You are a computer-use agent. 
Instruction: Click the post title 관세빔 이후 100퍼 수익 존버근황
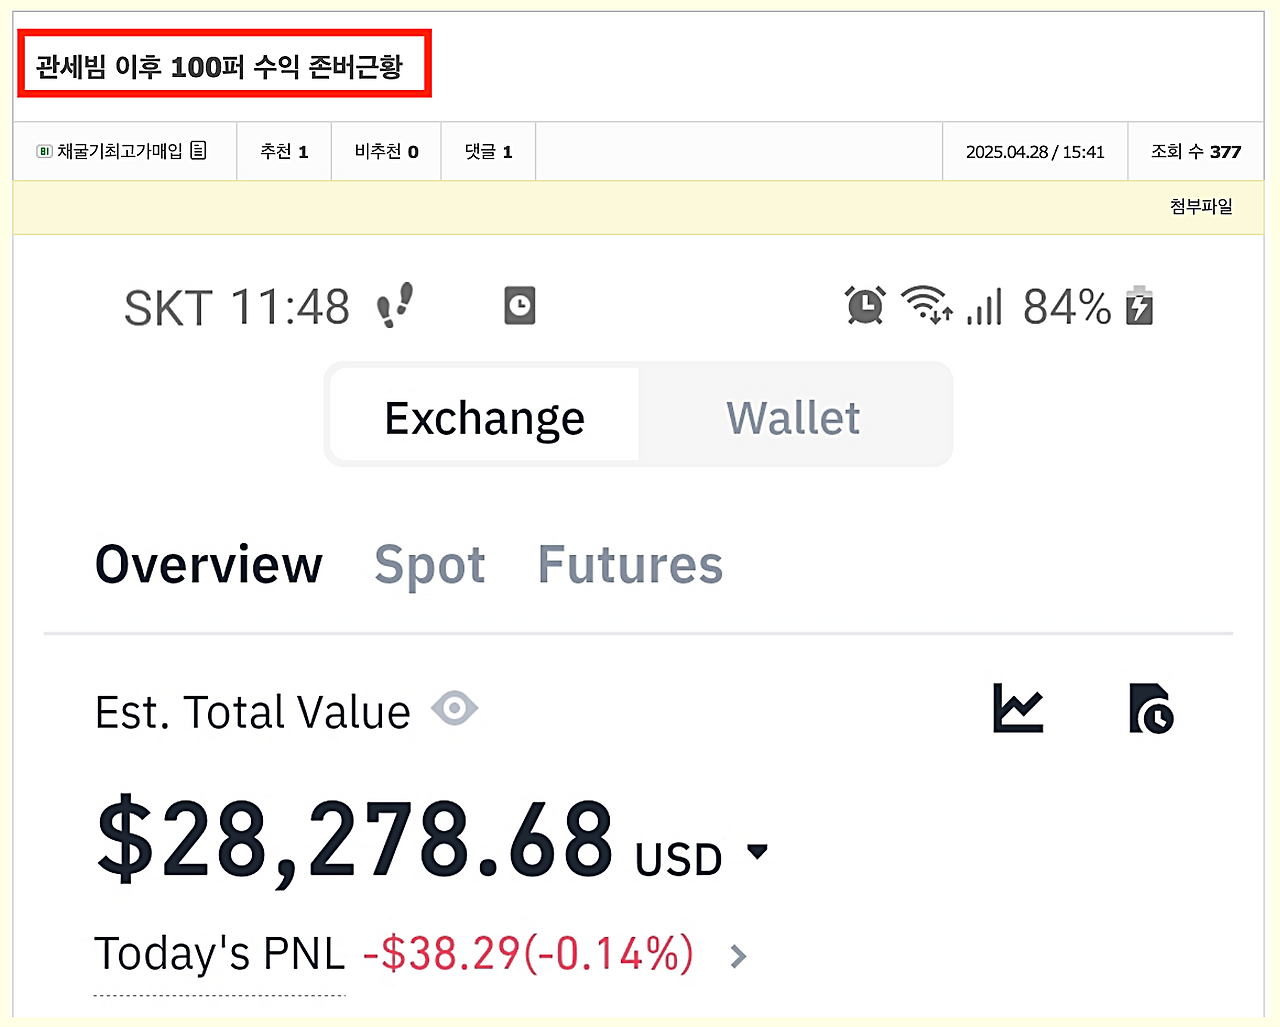coord(219,67)
